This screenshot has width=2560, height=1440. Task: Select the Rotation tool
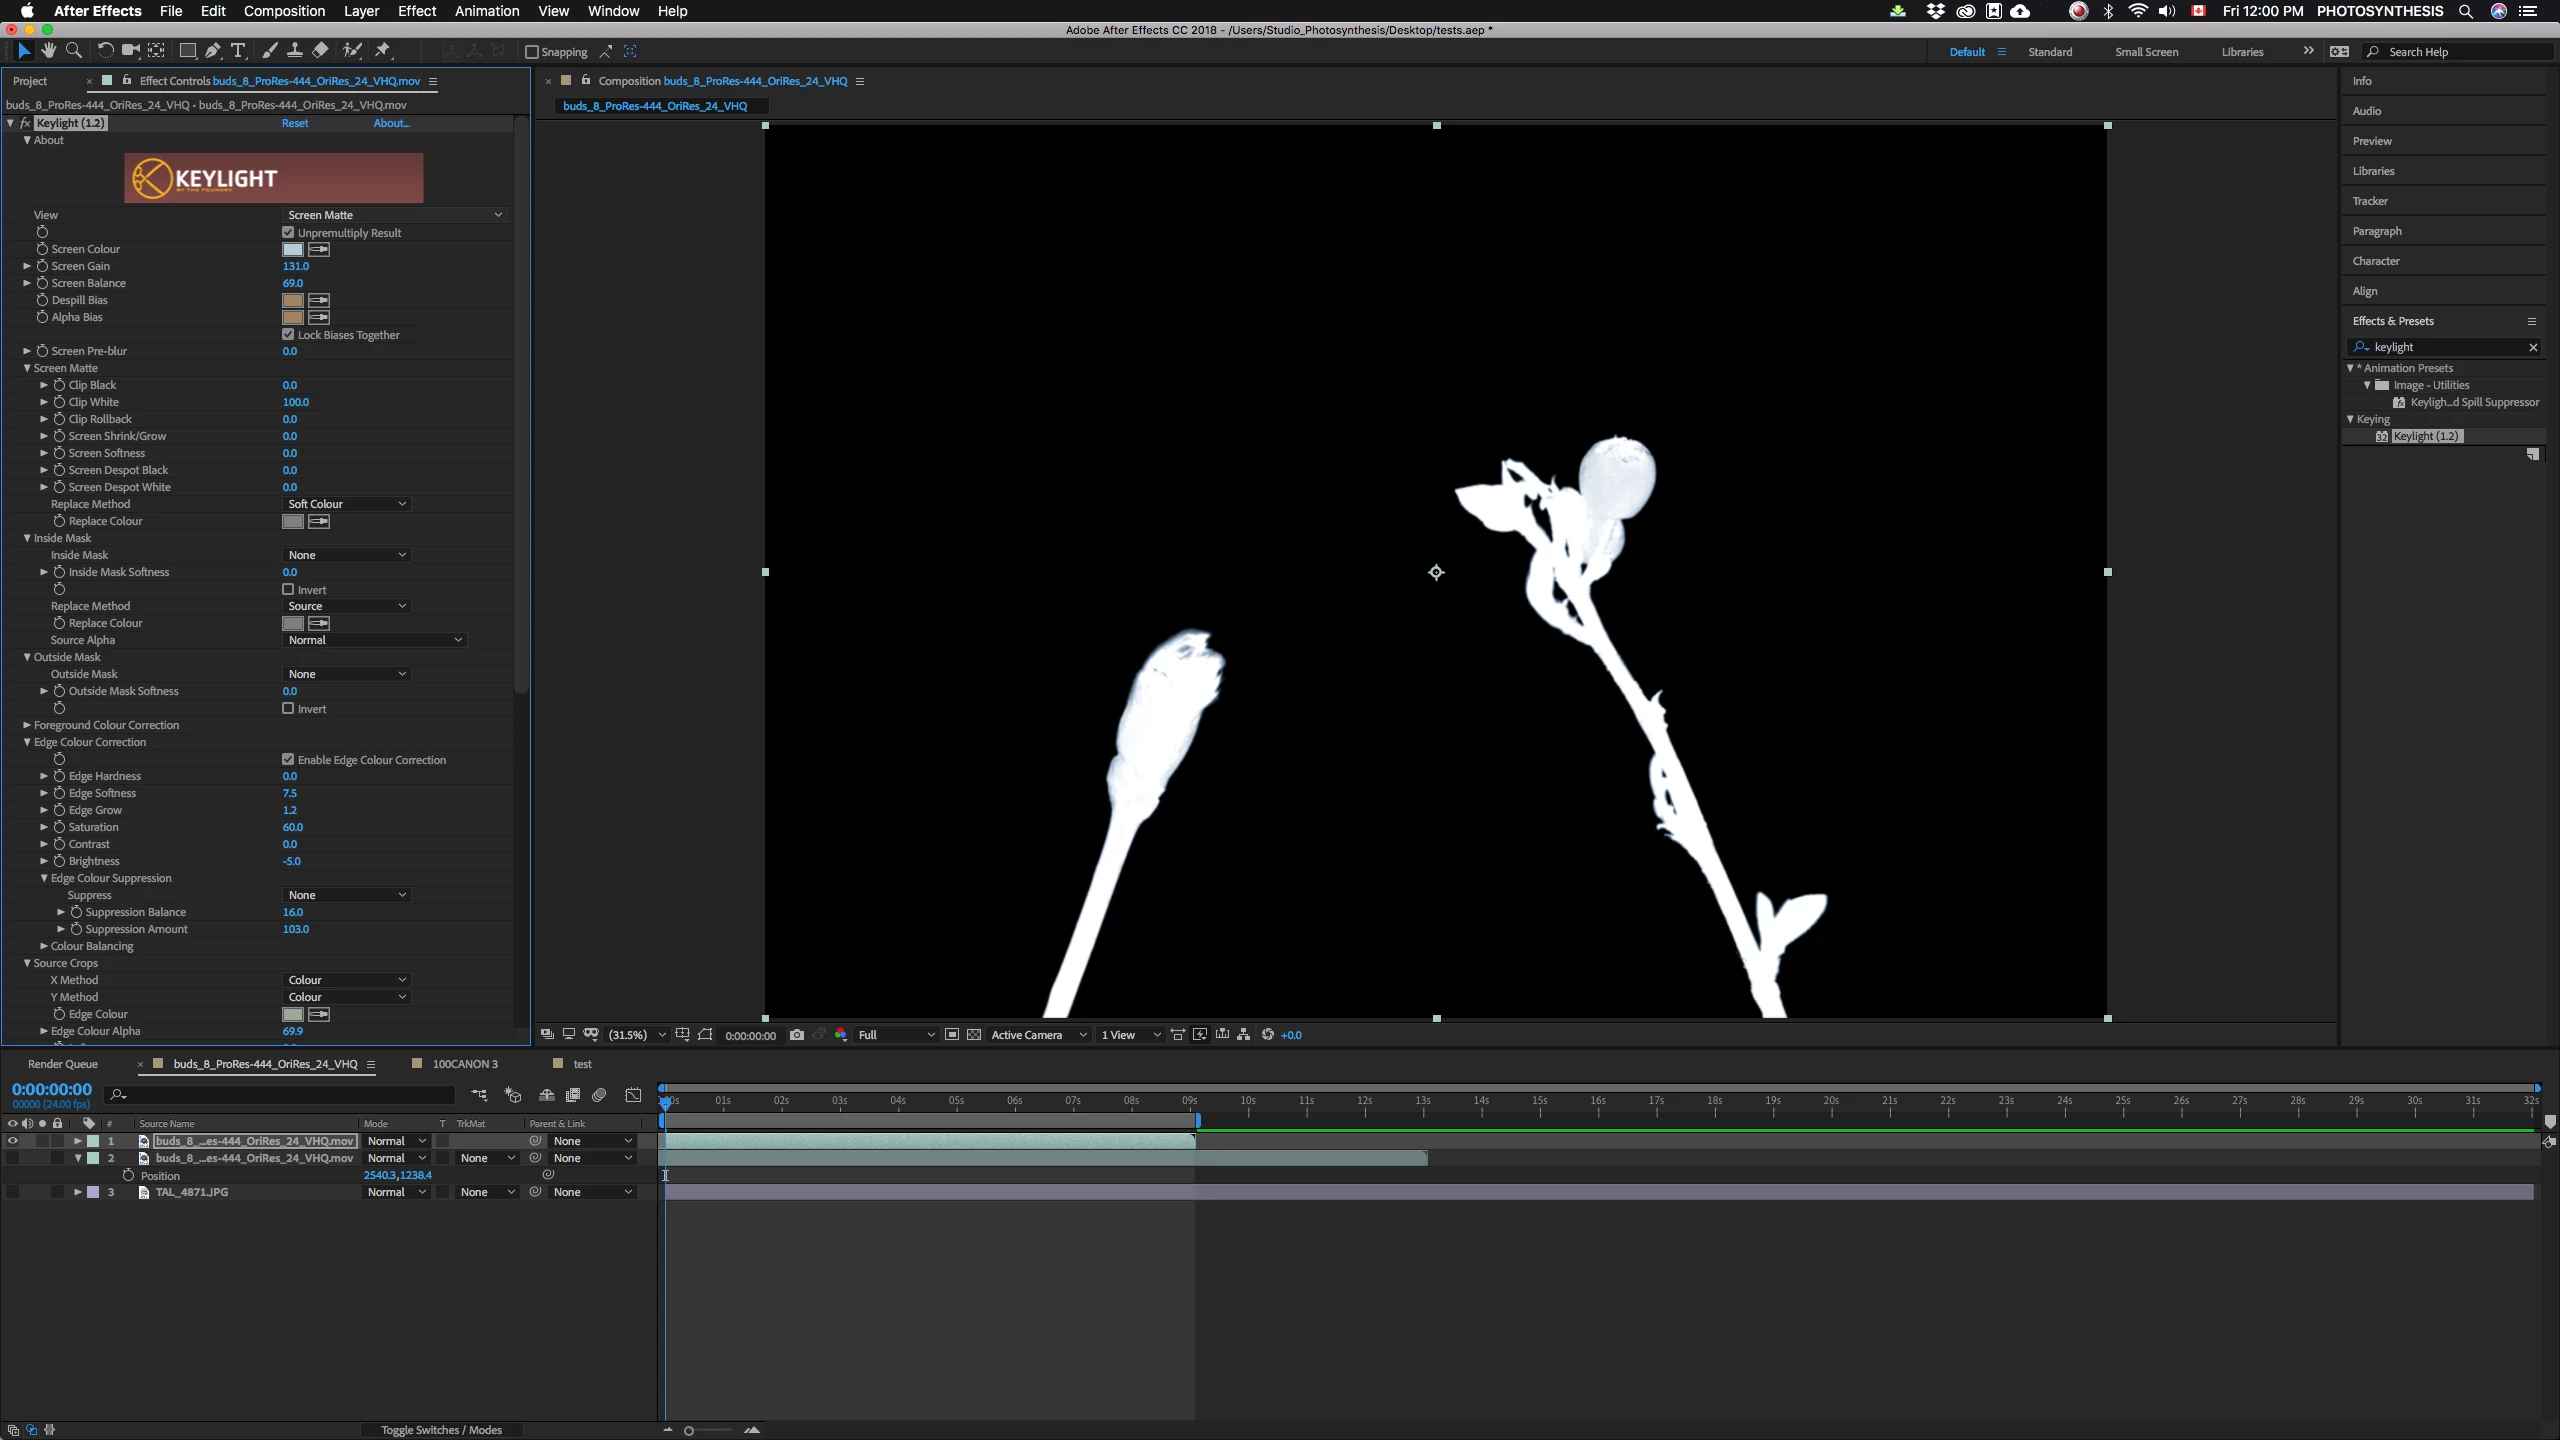coord(105,51)
